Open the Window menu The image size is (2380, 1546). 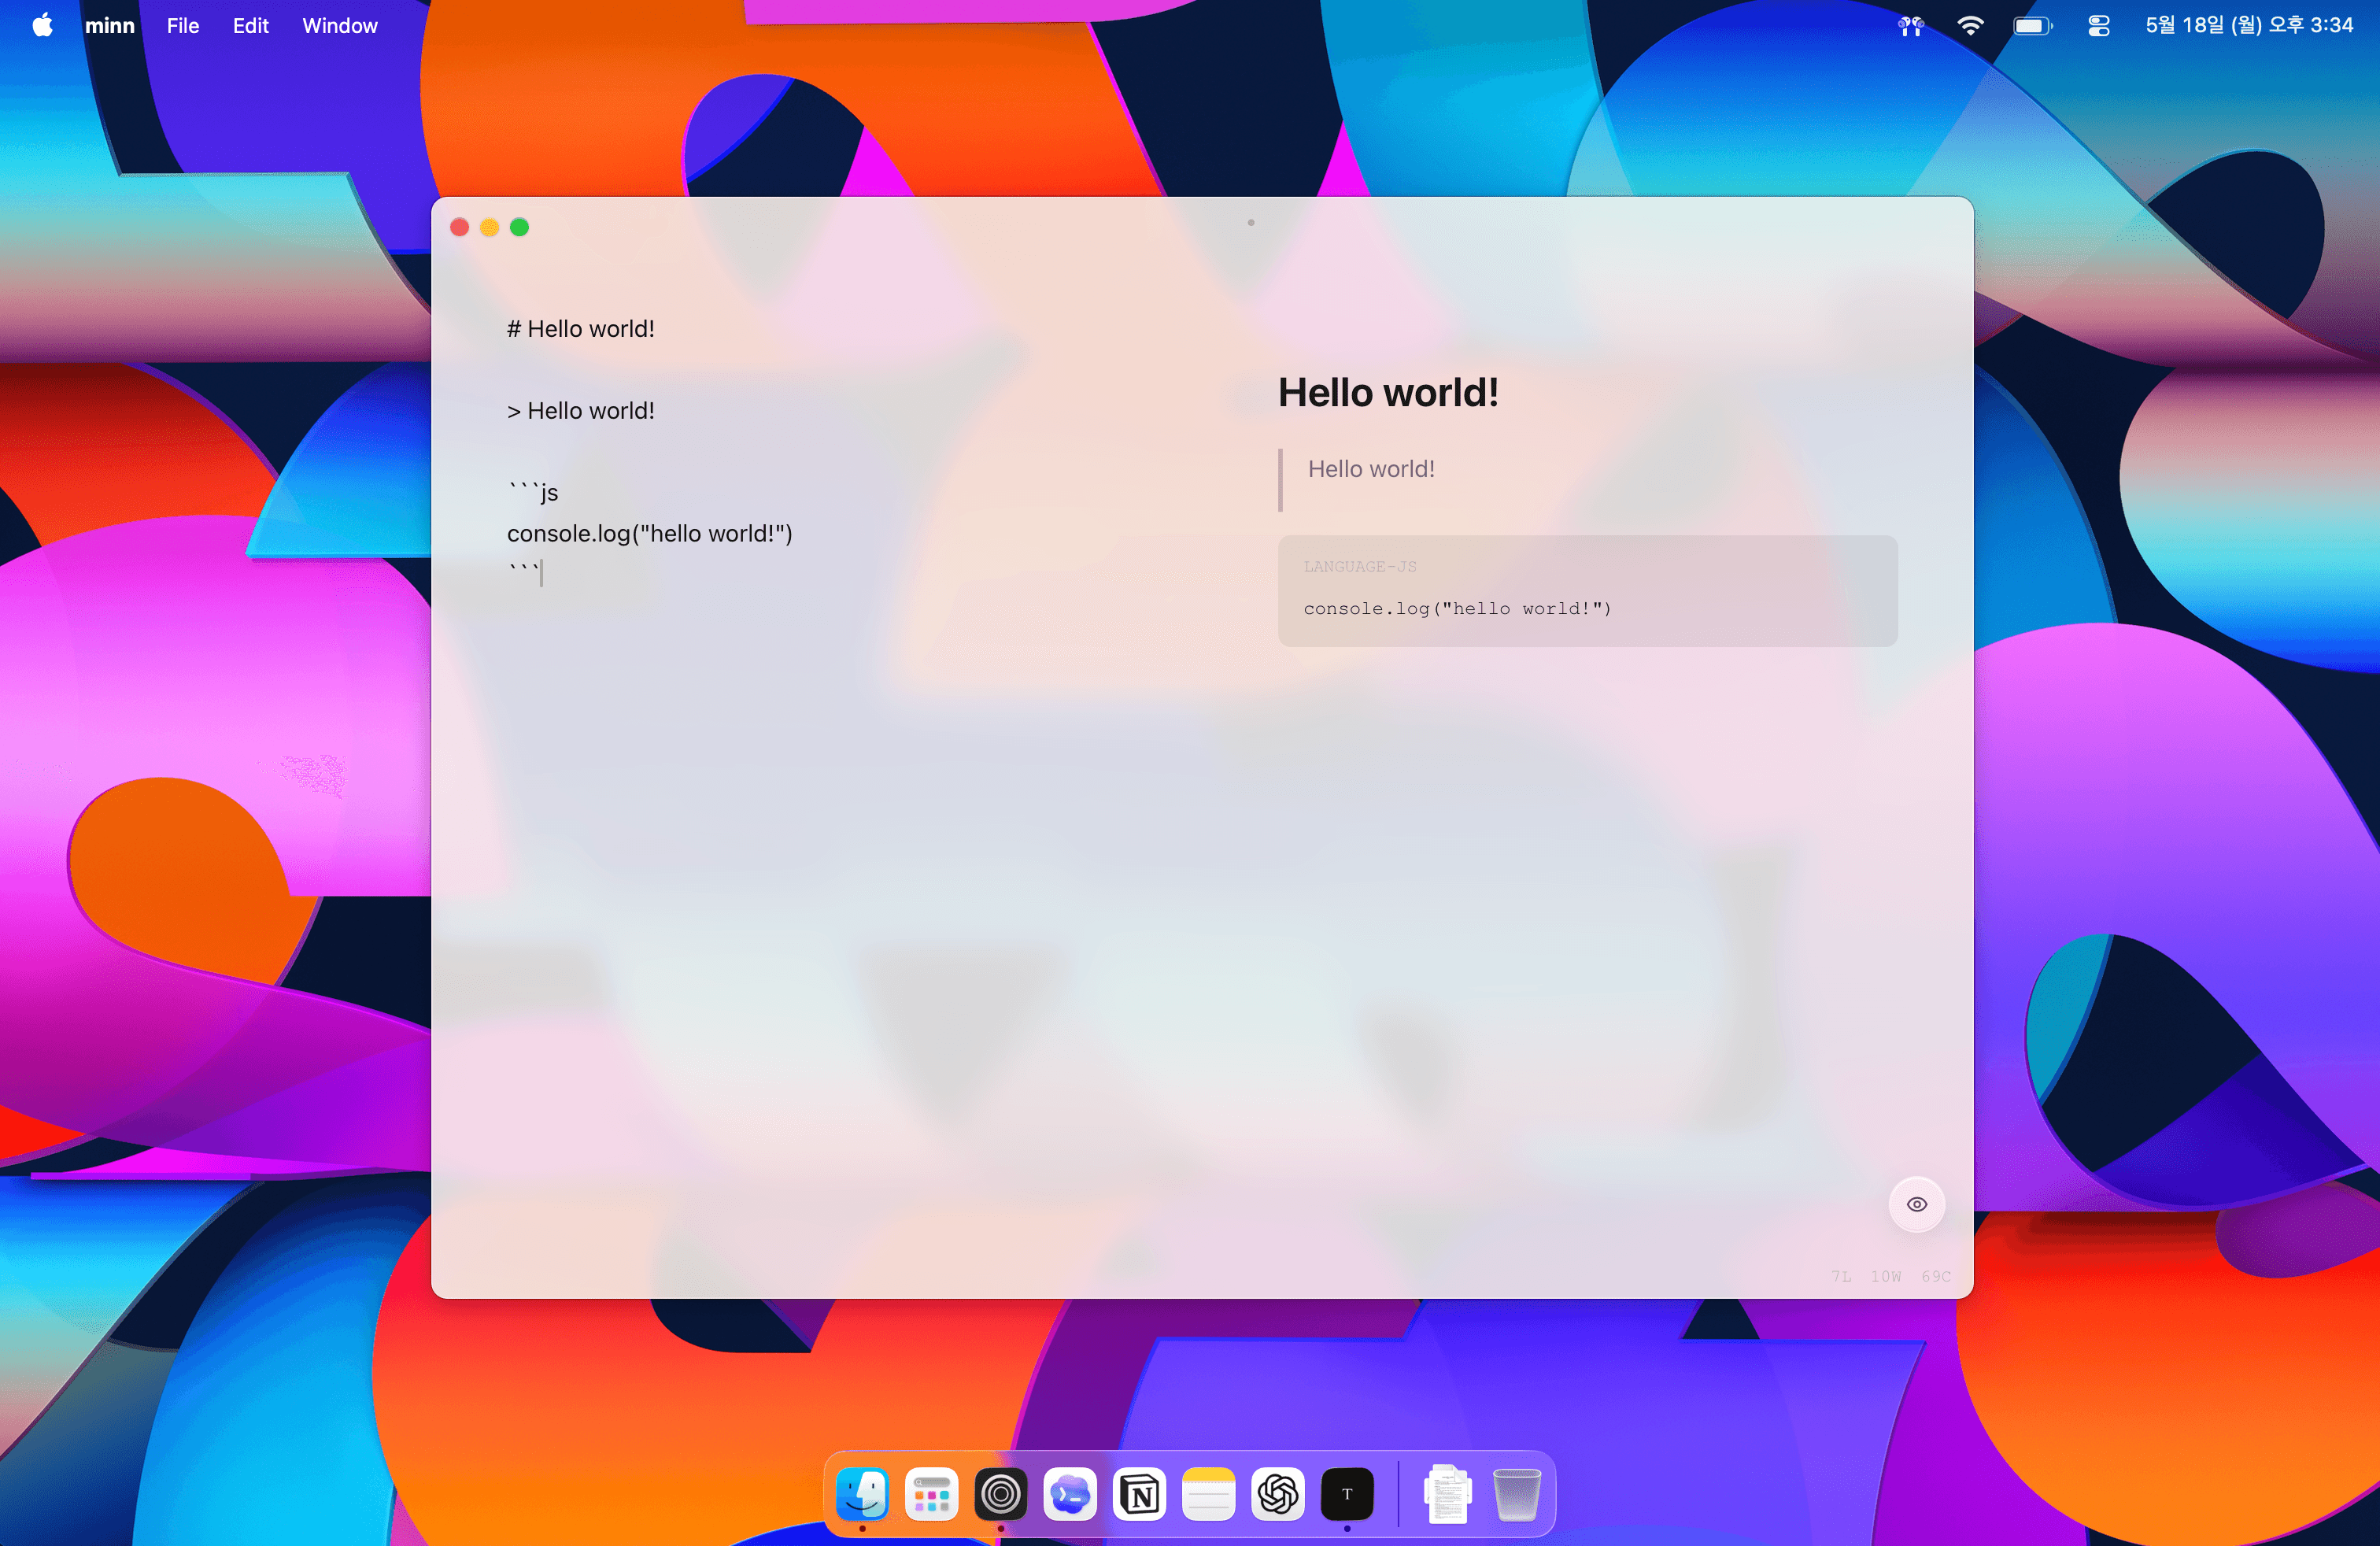pos(340,25)
